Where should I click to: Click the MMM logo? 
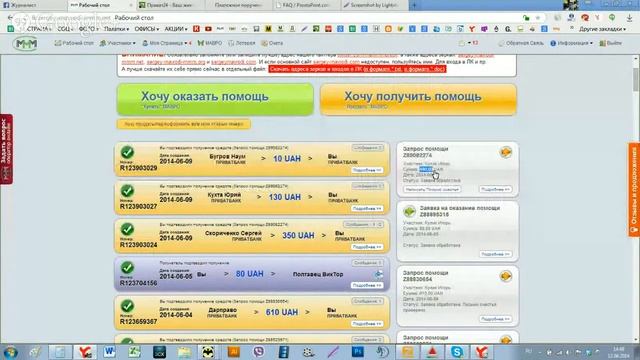click(x=25, y=43)
